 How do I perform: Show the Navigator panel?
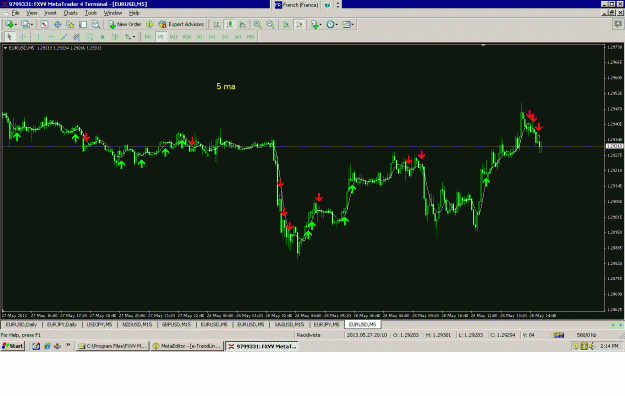[70, 24]
